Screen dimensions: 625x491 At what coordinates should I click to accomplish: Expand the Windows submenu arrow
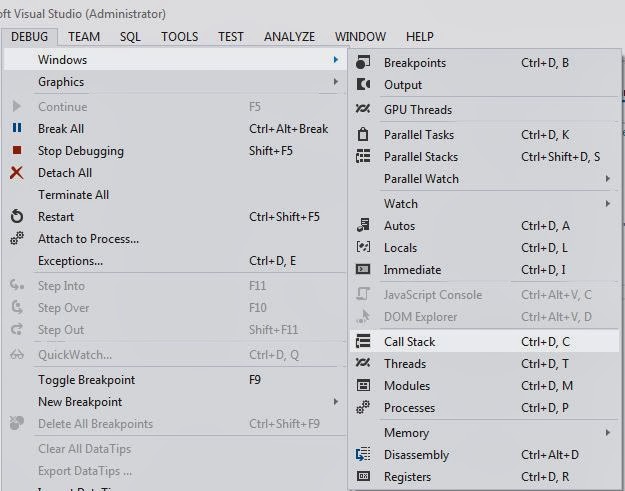336,59
